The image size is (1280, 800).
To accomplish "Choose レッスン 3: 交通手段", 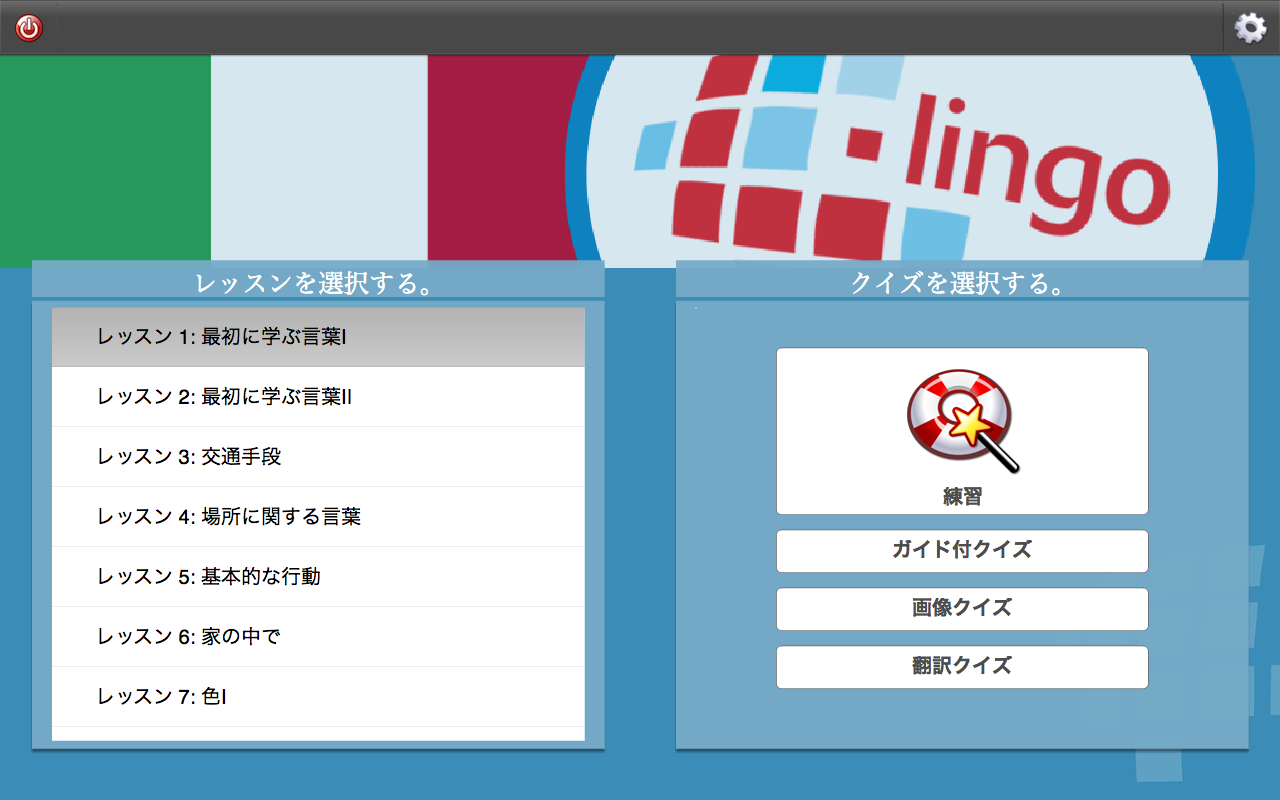I will click(x=318, y=457).
